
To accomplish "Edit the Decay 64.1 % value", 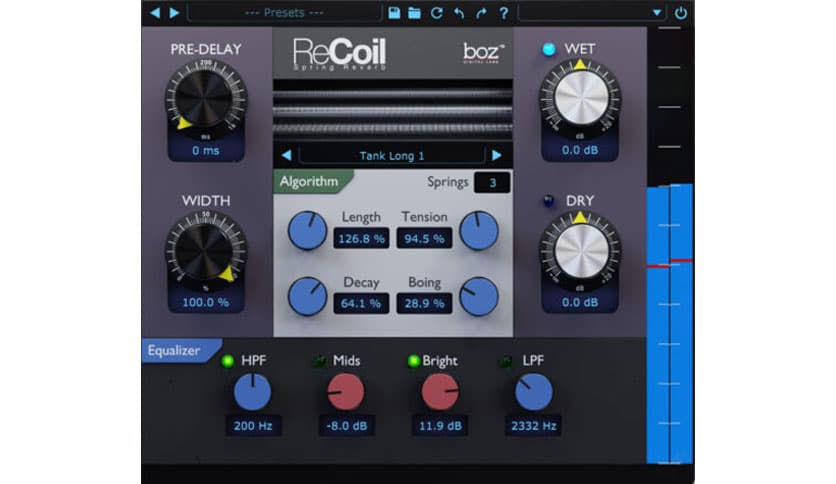I will tap(361, 303).
